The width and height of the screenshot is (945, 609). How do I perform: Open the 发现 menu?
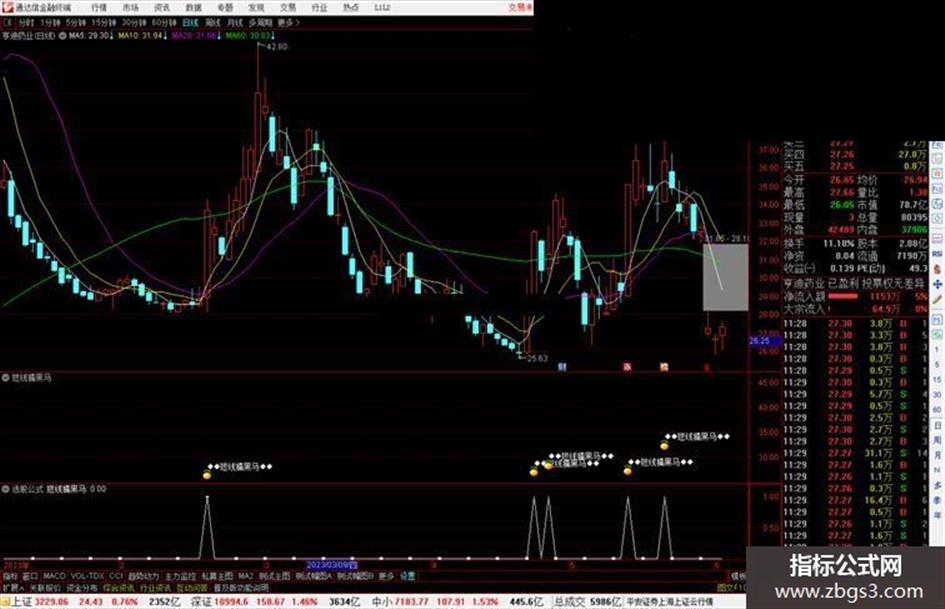pyautogui.click(x=256, y=7)
